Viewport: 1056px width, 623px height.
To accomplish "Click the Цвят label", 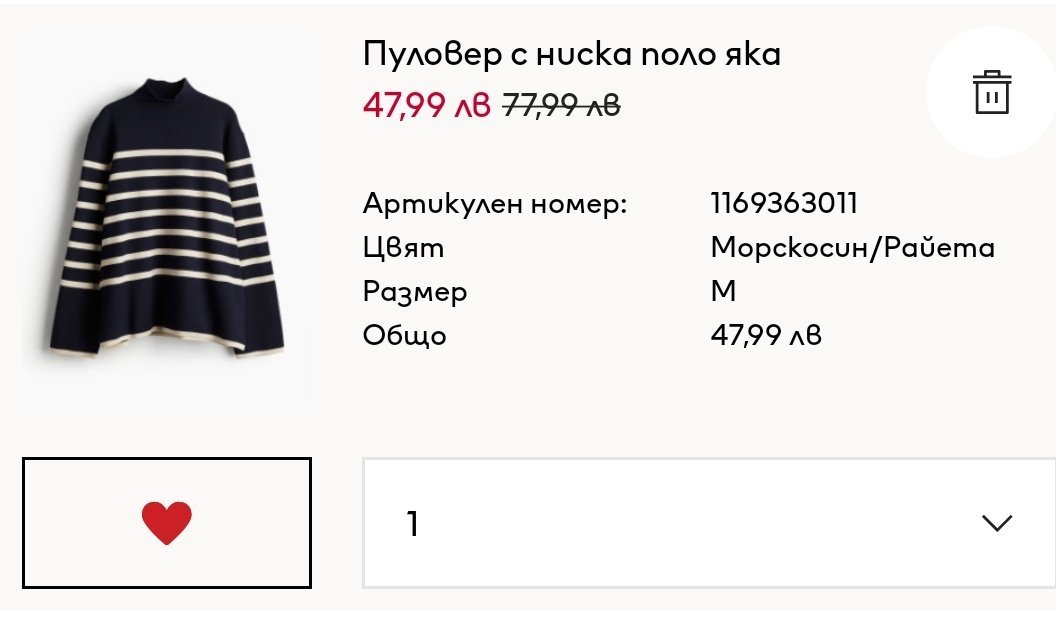I will 403,247.
